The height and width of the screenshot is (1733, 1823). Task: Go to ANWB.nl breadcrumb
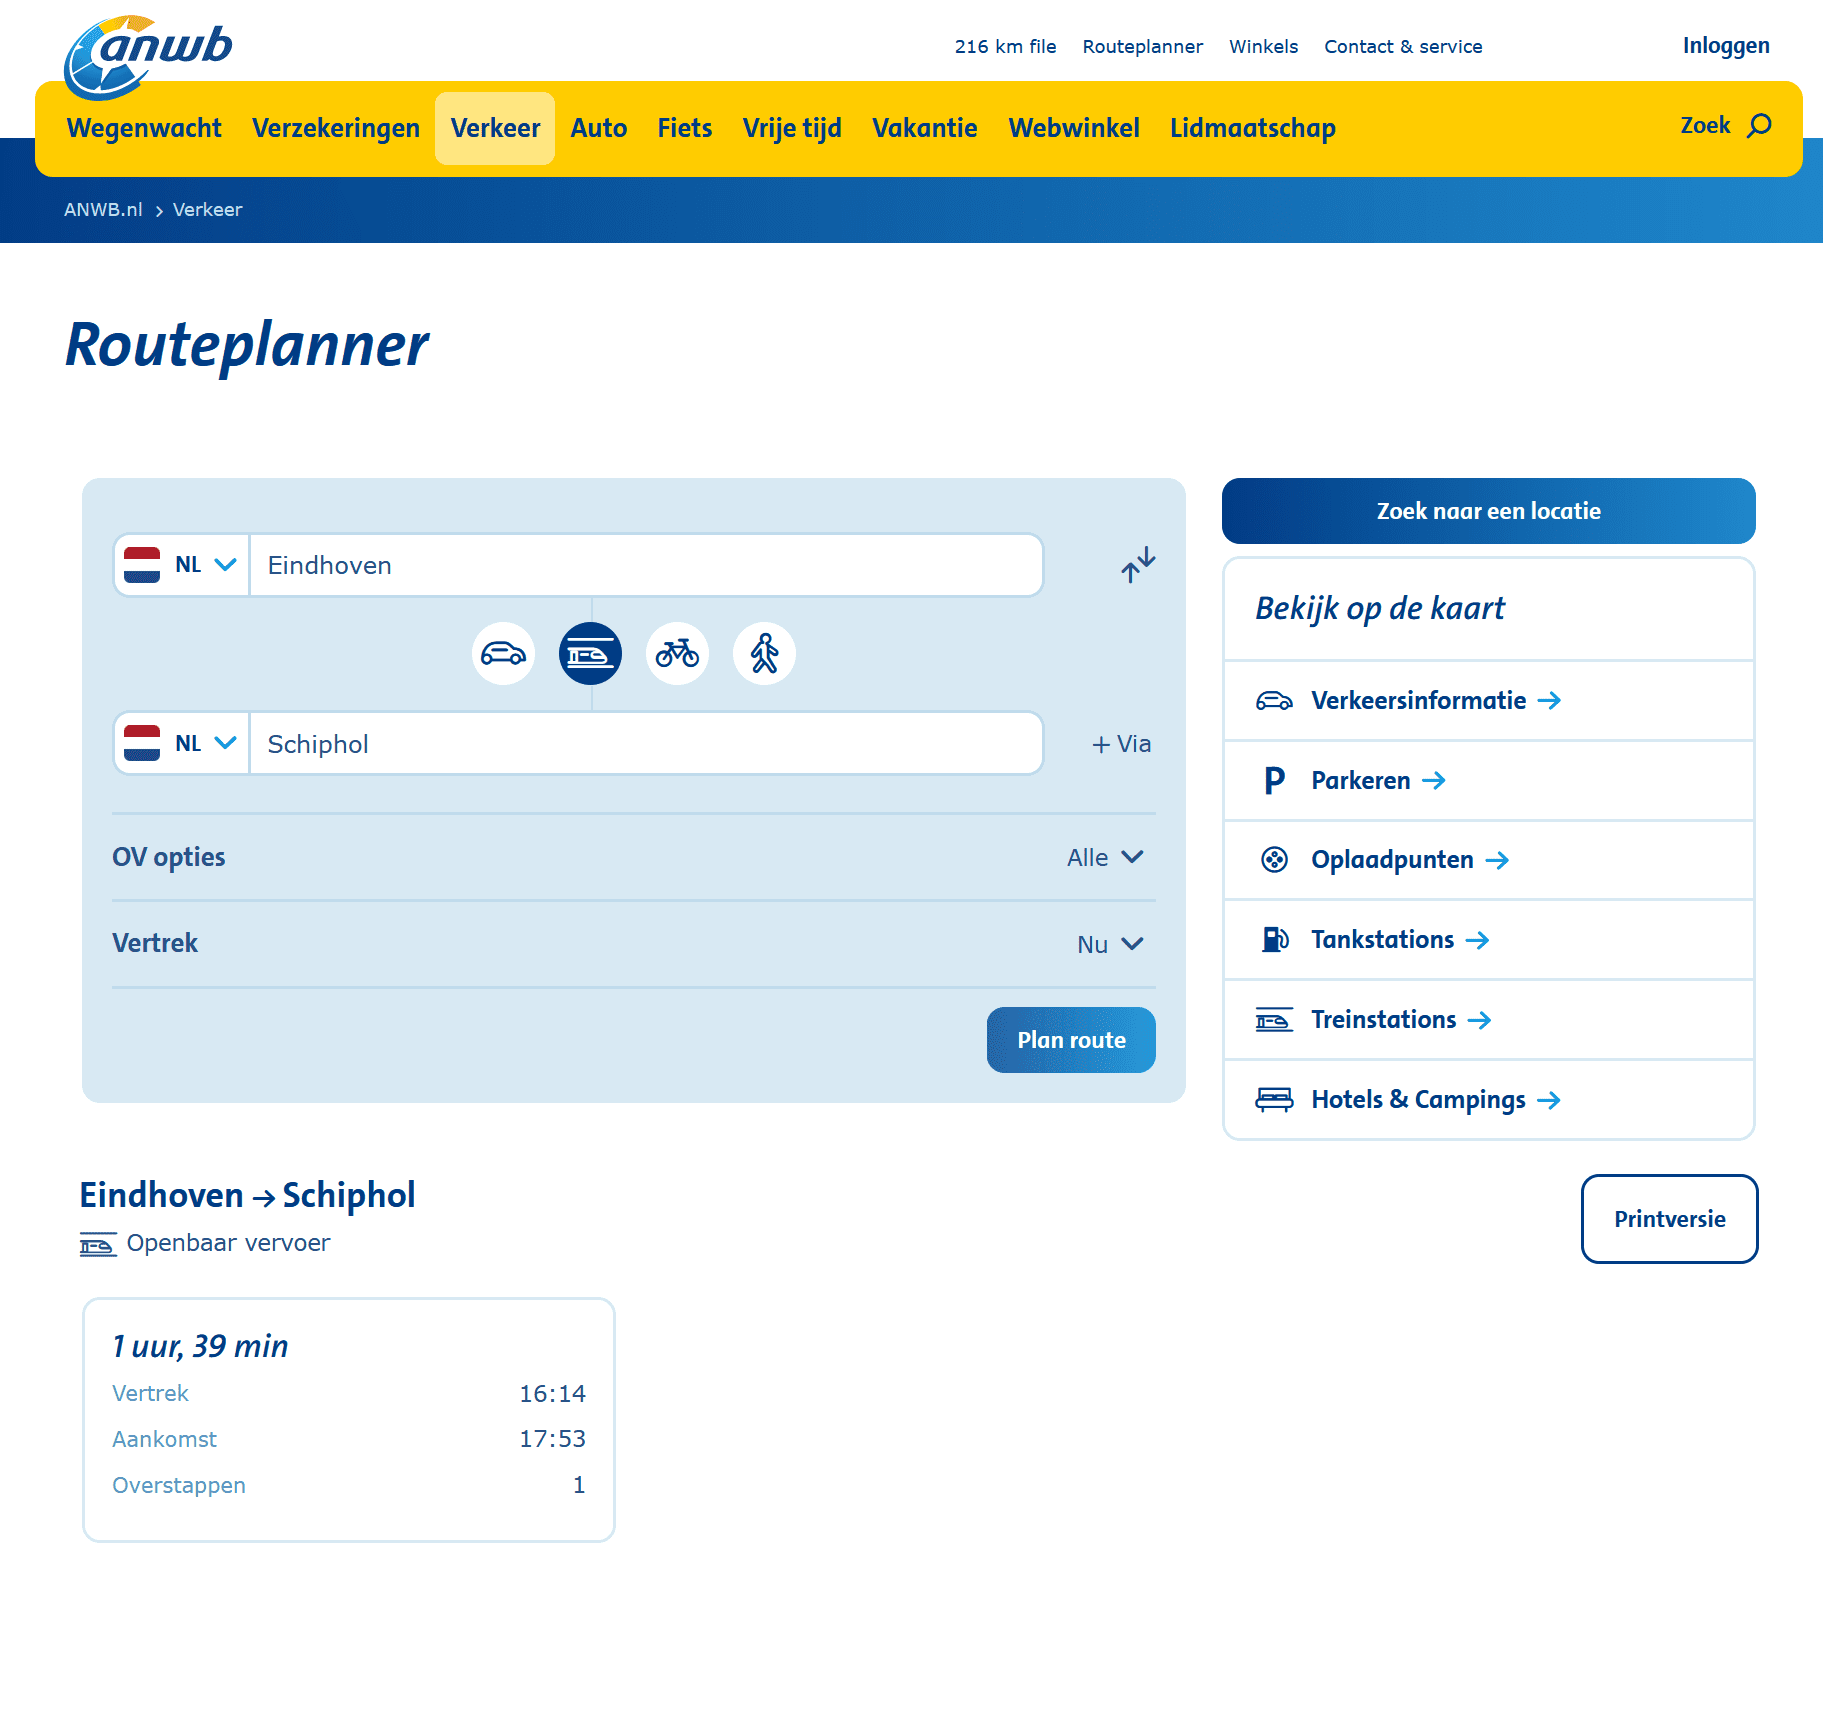(x=103, y=210)
